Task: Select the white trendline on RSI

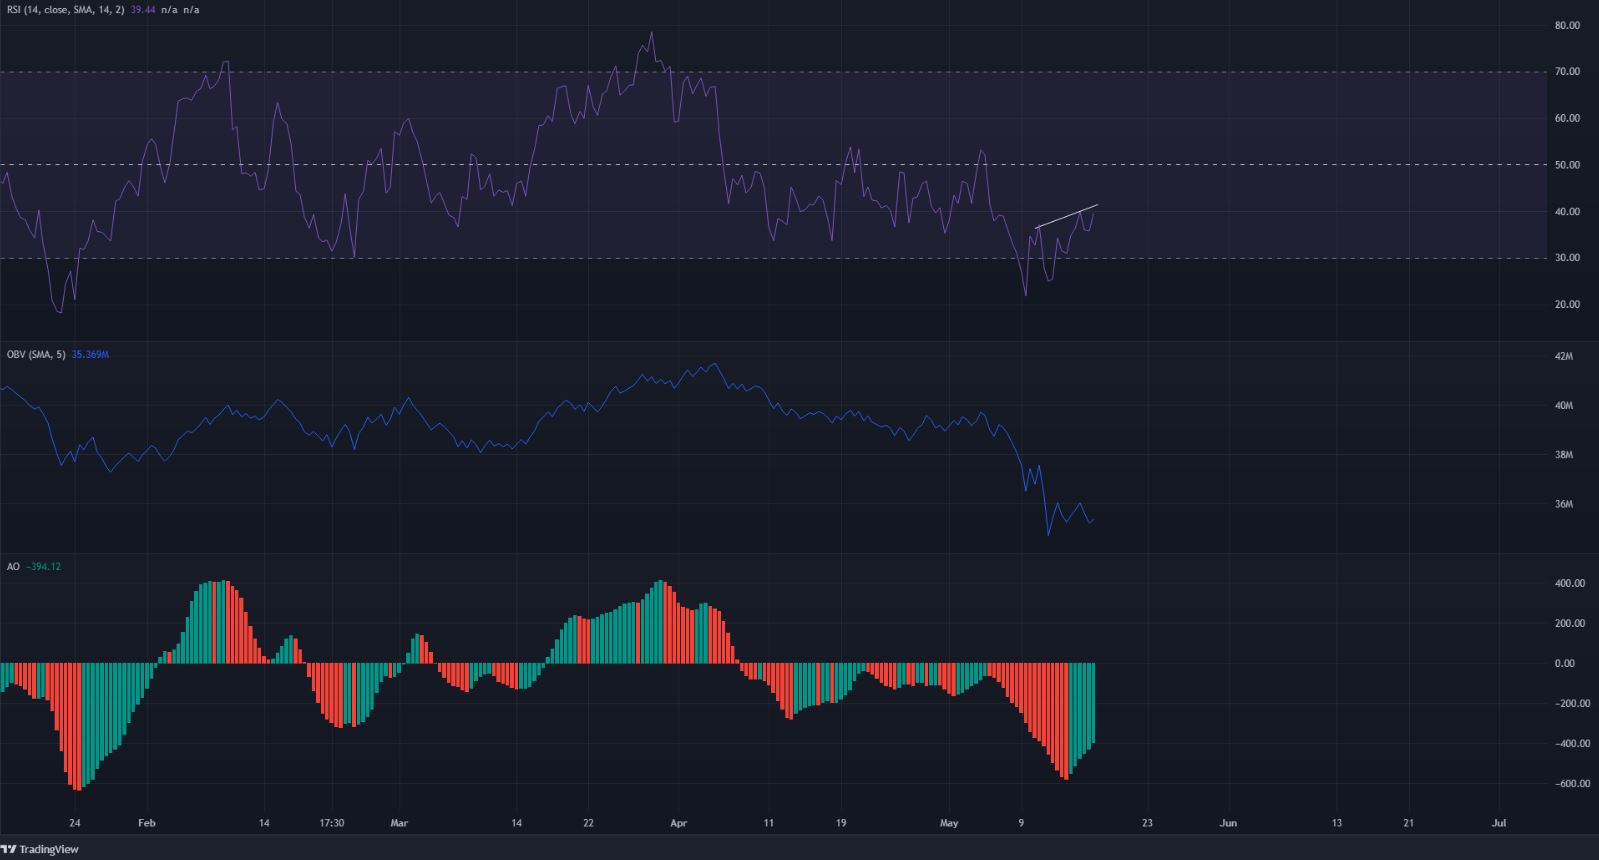Action: pyautogui.click(x=1066, y=217)
